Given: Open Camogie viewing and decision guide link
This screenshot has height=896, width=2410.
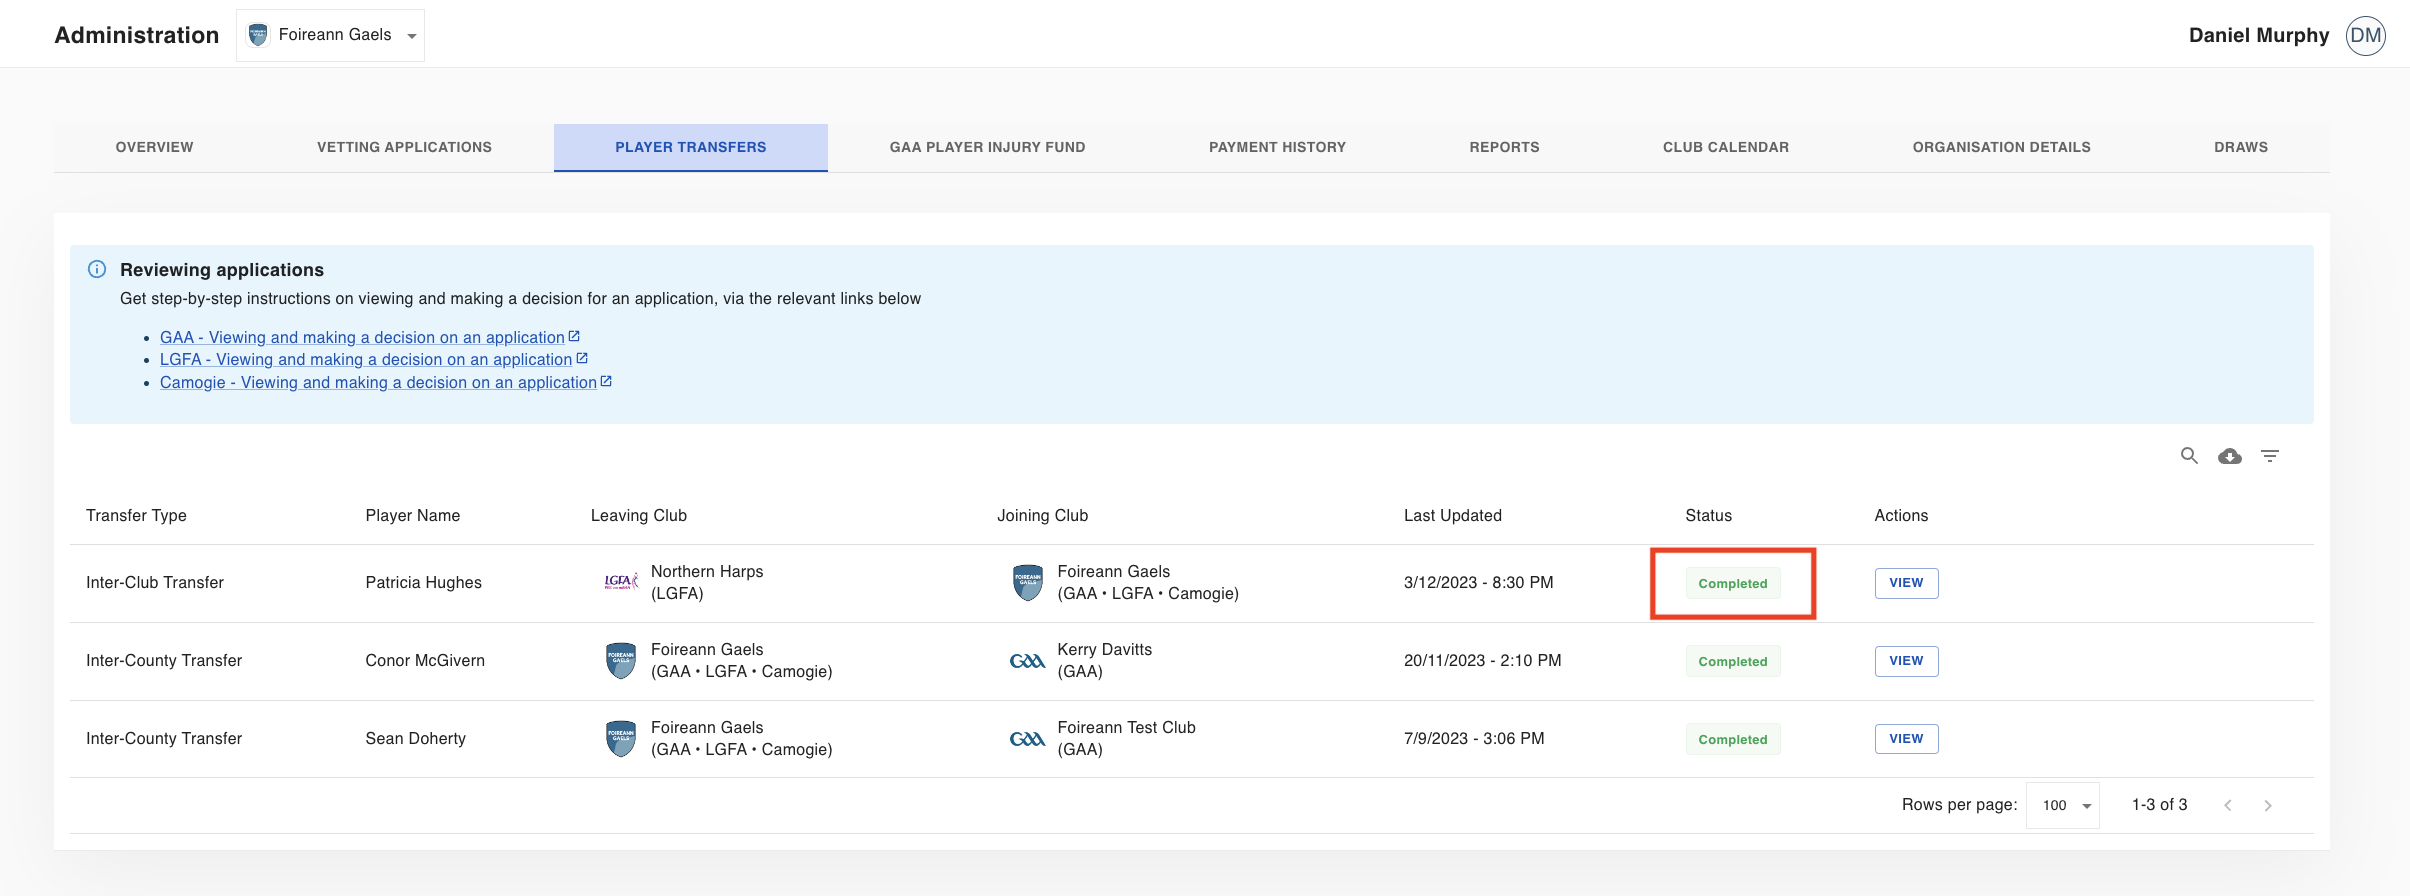Looking at the screenshot, I should pos(385,382).
